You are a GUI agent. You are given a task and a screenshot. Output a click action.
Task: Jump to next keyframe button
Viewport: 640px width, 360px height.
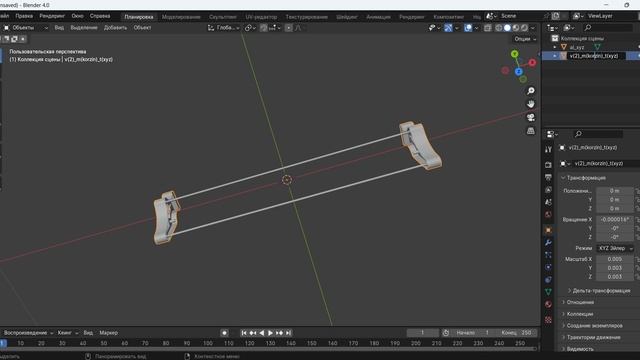tap(279, 333)
